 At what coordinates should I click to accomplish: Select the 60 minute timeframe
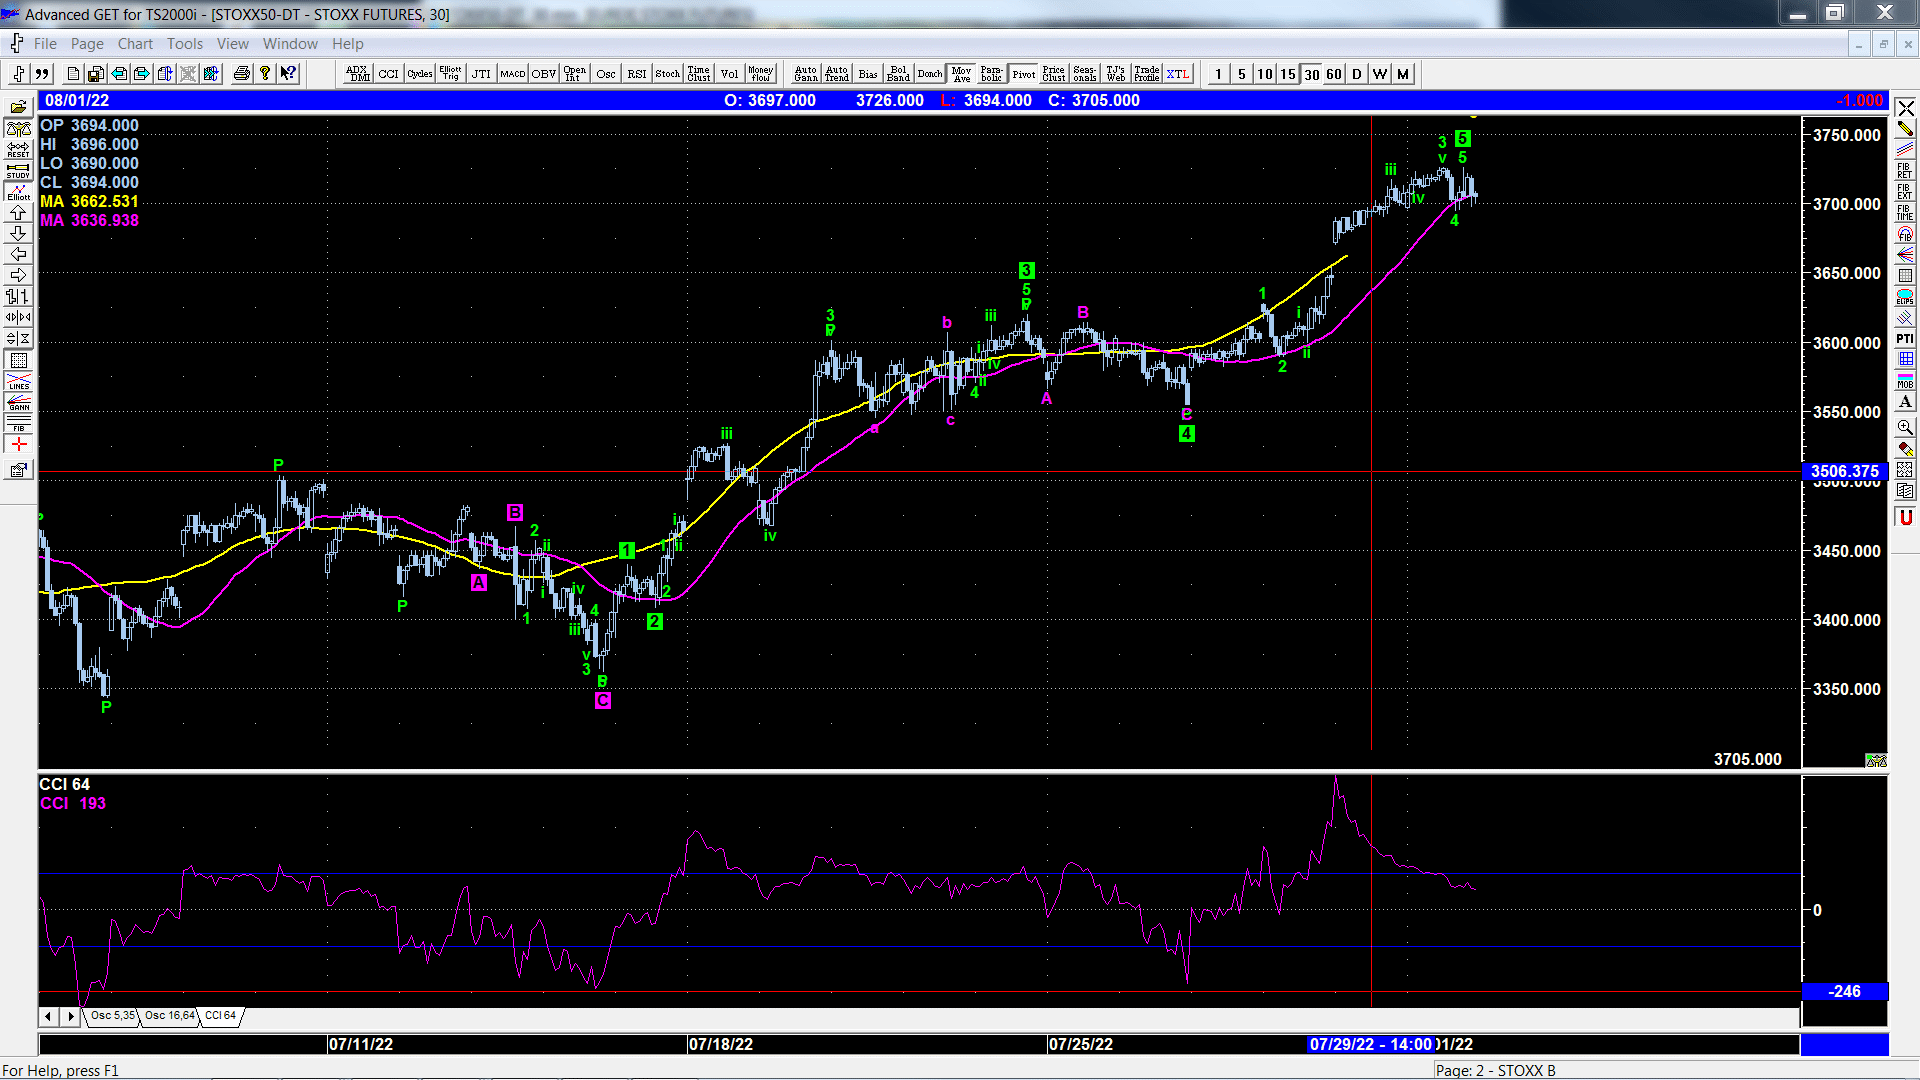(x=1333, y=74)
